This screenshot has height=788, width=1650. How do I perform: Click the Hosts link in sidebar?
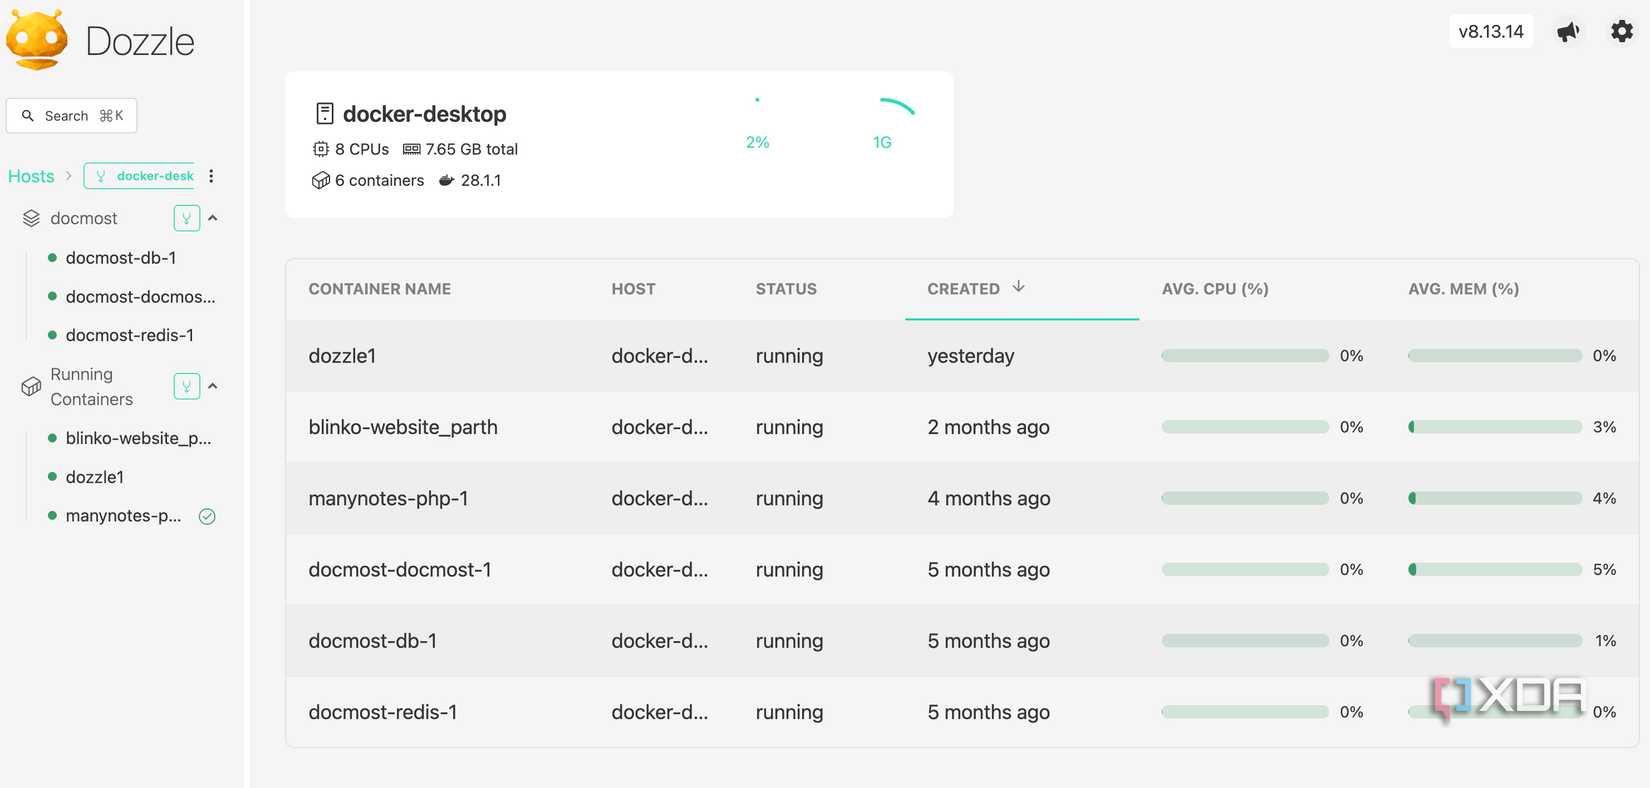(31, 176)
